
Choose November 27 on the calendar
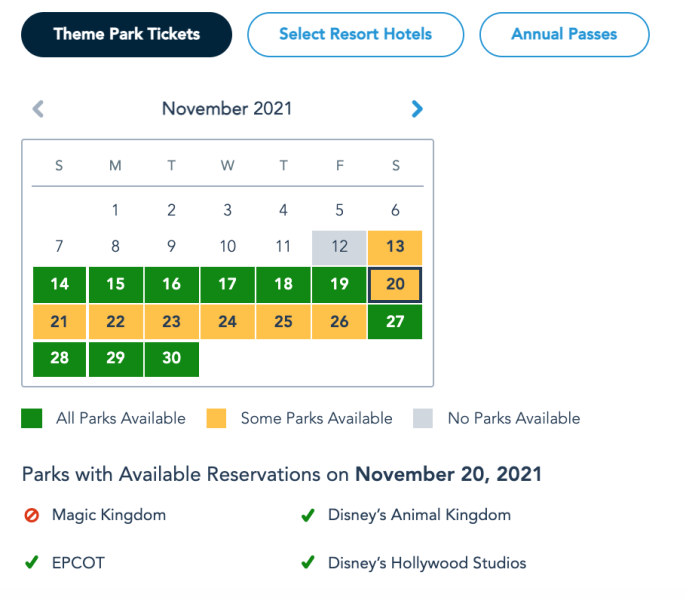click(395, 321)
